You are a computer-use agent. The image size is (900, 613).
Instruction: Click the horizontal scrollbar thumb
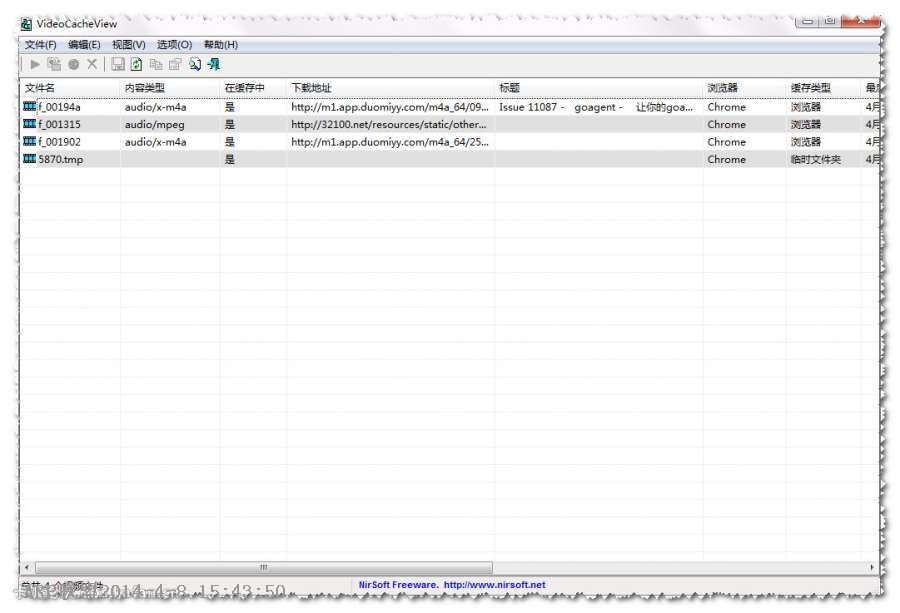point(263,567)
